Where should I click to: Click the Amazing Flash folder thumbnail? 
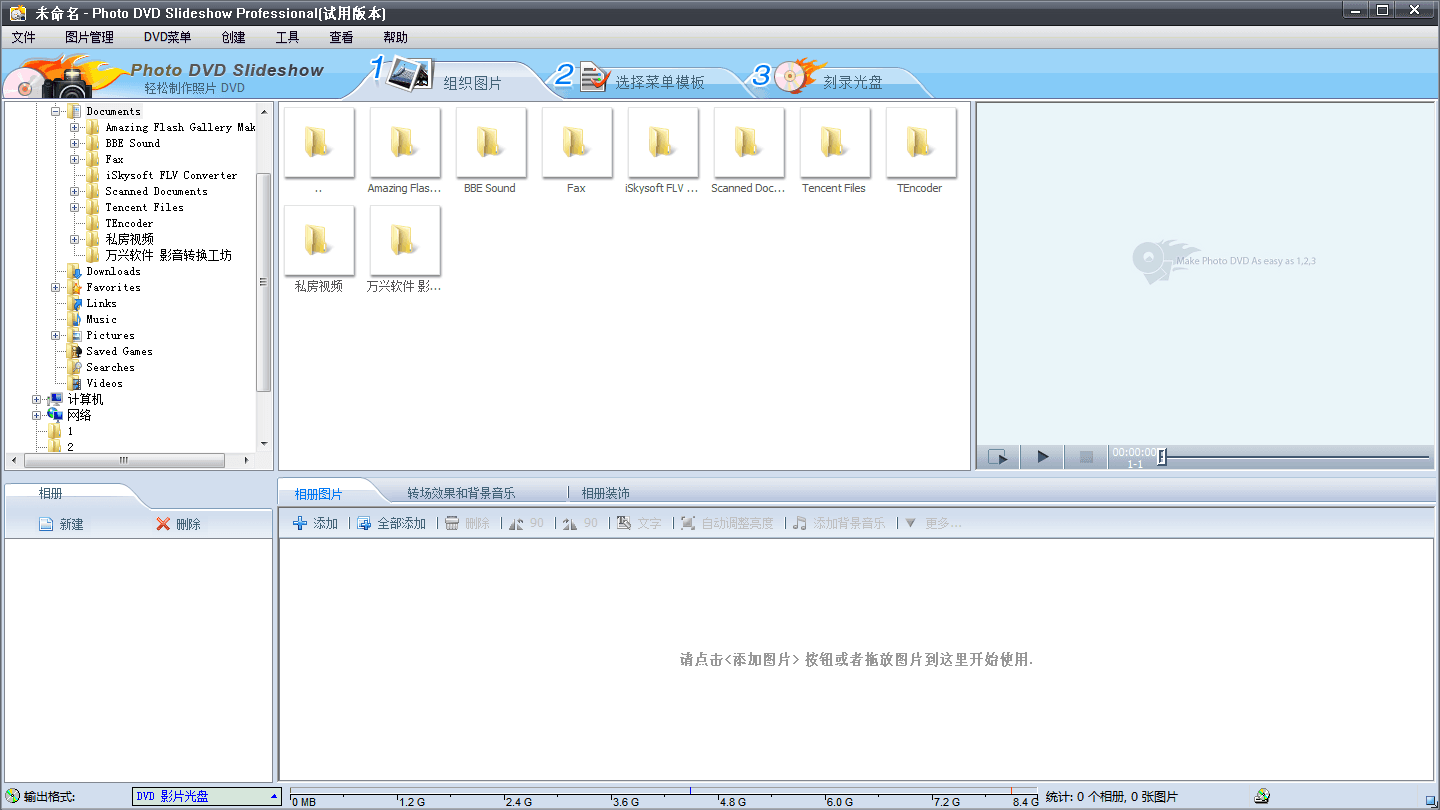click(x=404, y=142)
